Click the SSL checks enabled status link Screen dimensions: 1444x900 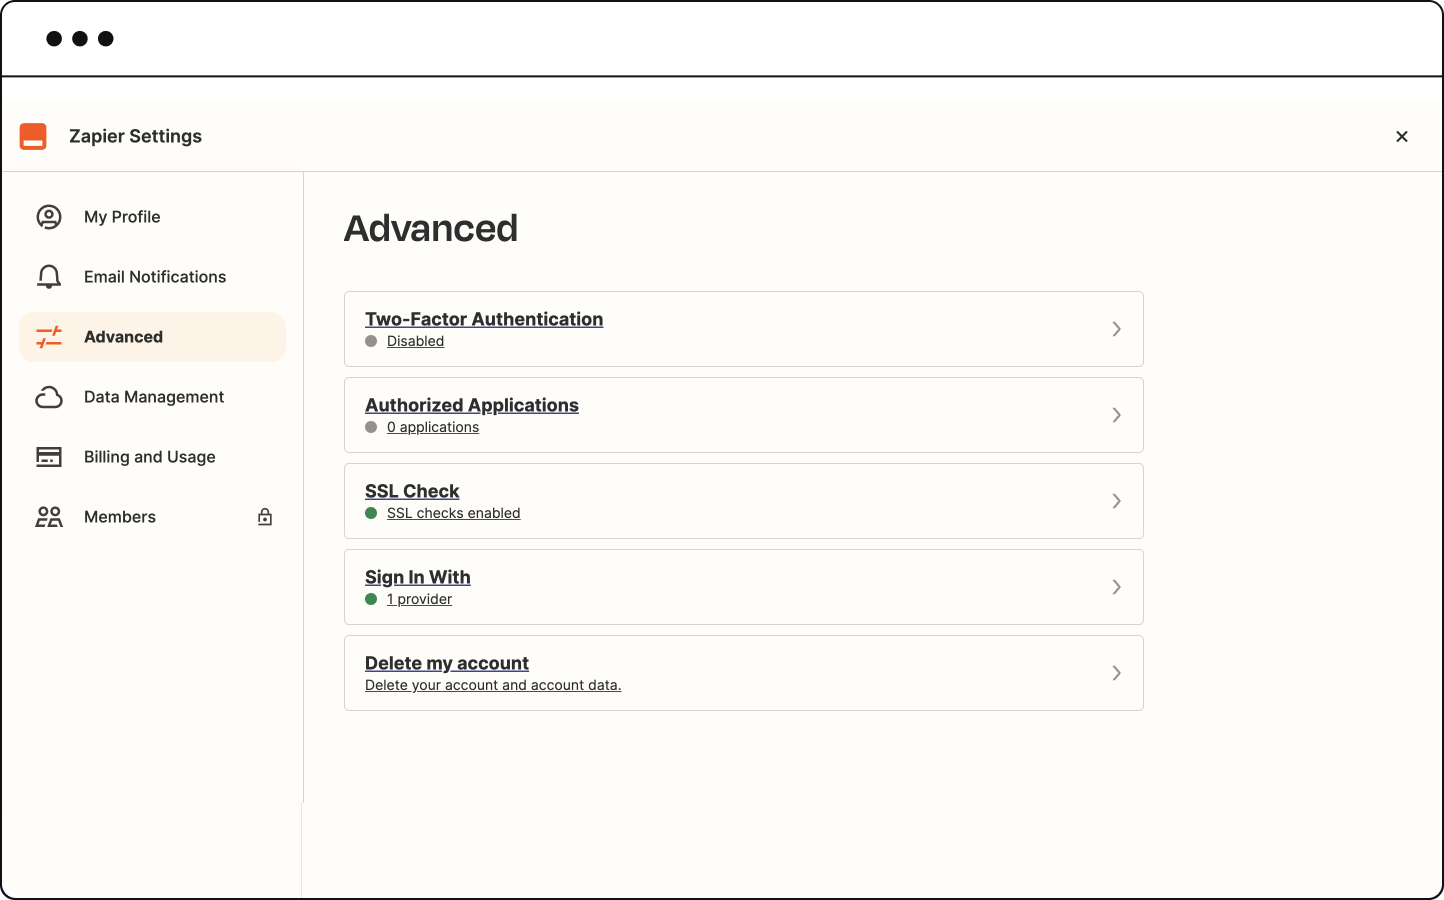click(x=453, y=513)
